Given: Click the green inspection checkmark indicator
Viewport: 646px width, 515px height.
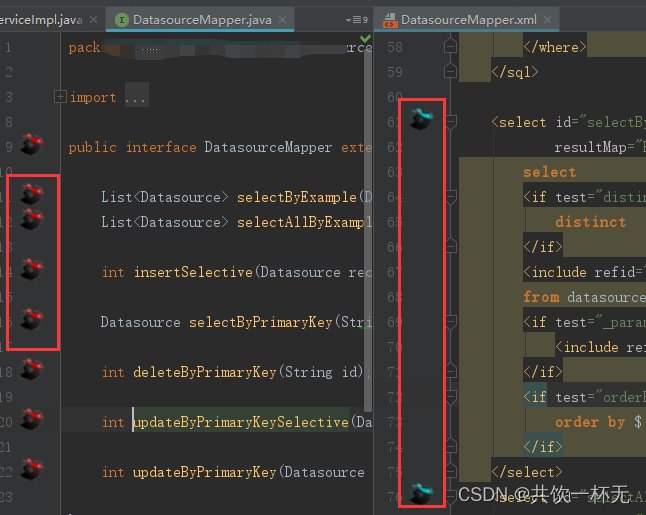Looking at the screenshot, I should pos(365,39).
